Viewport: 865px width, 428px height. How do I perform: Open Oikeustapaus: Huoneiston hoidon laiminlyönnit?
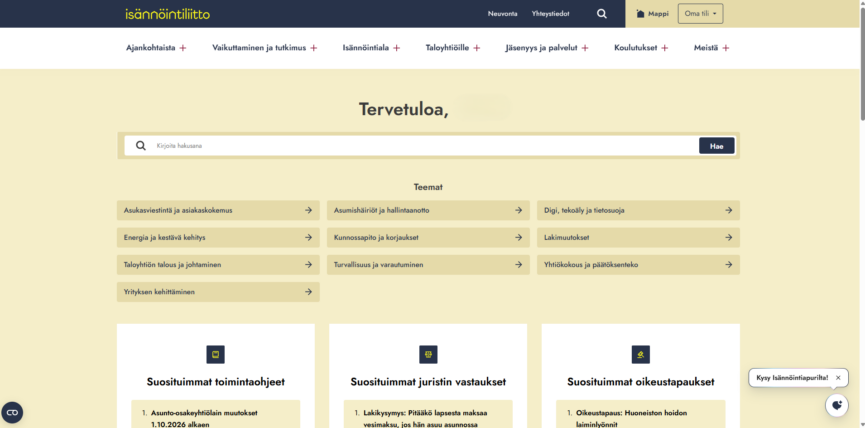coord(632,418)
